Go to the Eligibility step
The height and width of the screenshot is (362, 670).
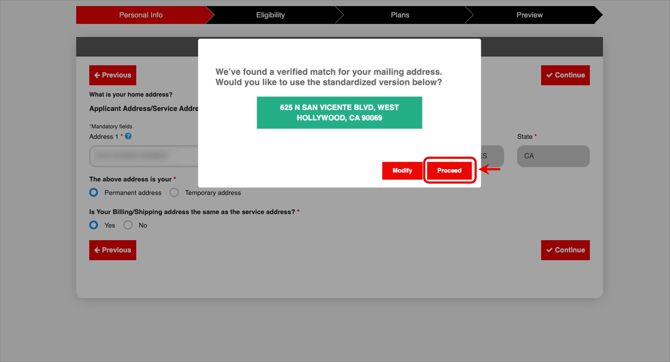pos(270,15)
